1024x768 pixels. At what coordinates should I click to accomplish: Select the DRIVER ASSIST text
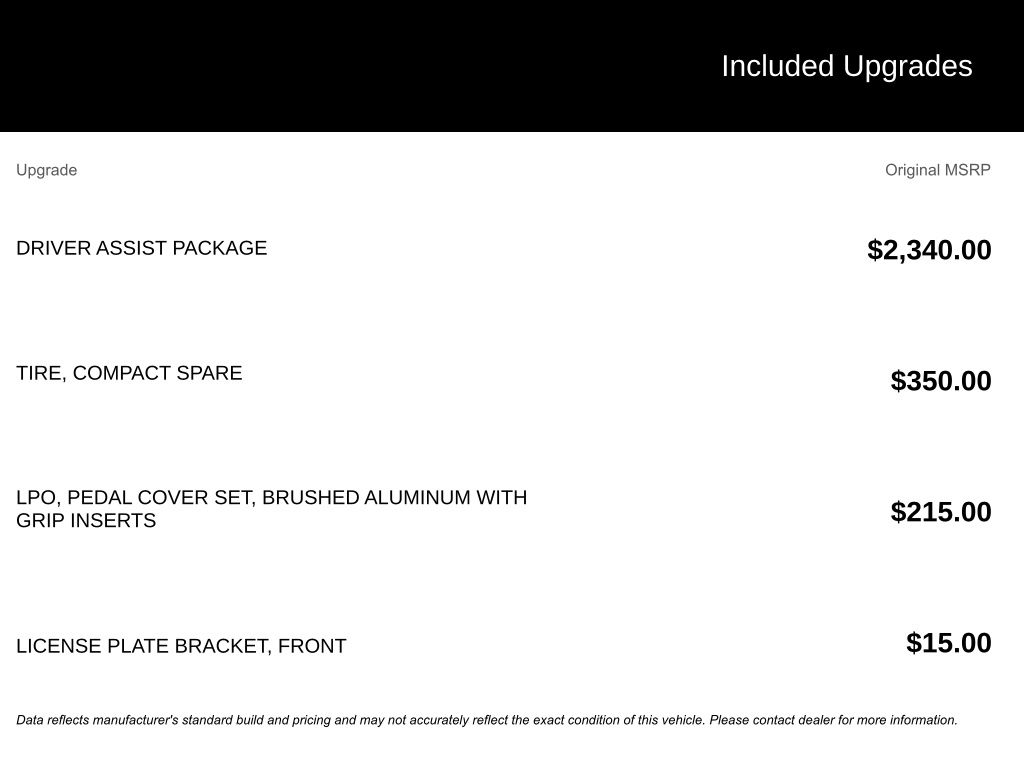click(92, 248)
